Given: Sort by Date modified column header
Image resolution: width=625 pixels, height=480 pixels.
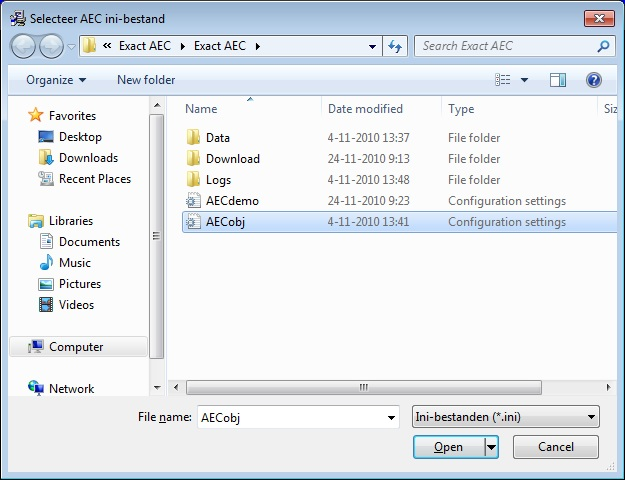Looking at the screenshot, I should pyautogui.click(x=365, y=109).
